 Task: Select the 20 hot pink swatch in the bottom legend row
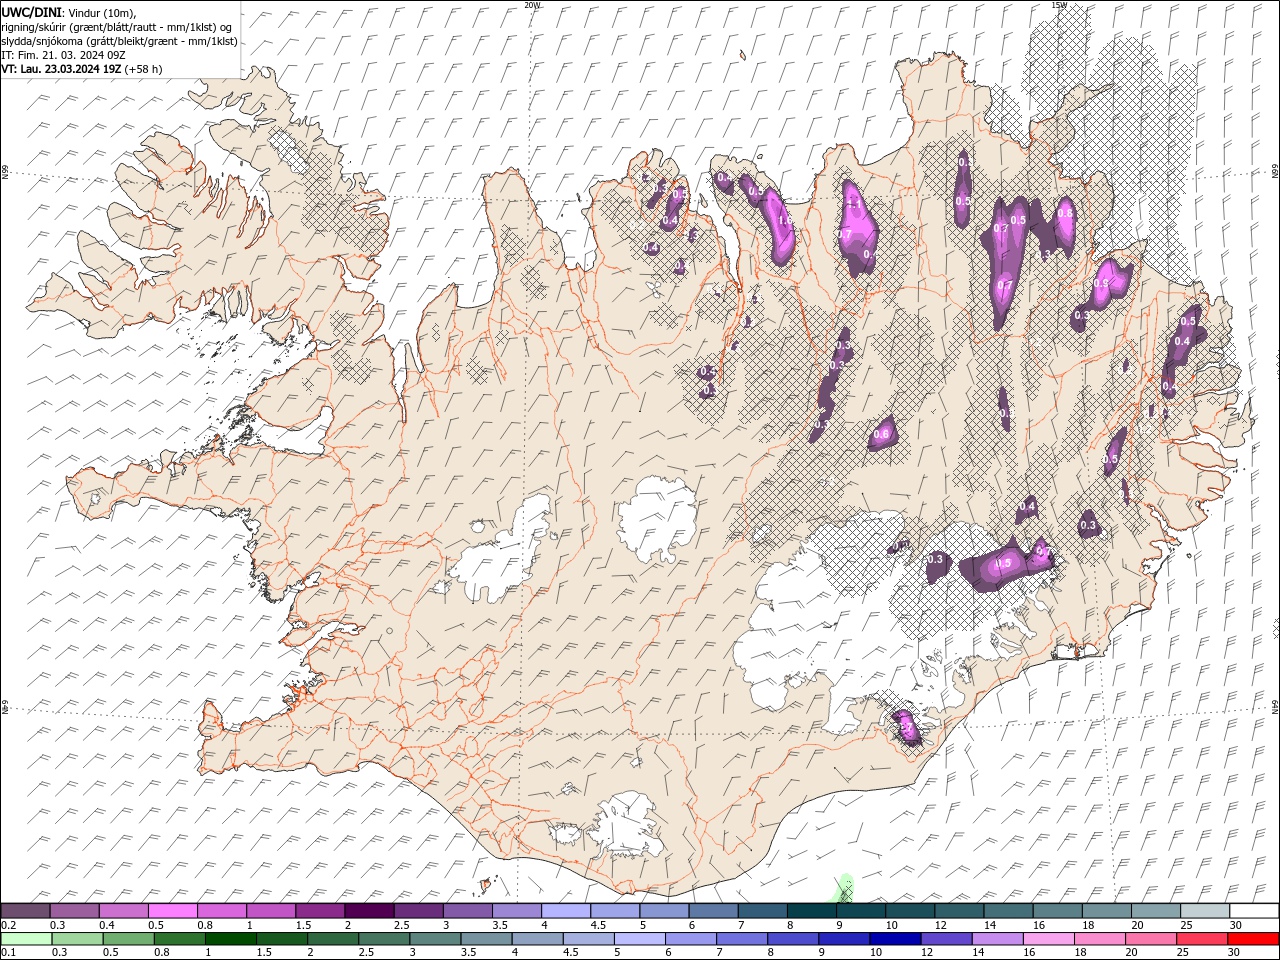[1150, 939]
